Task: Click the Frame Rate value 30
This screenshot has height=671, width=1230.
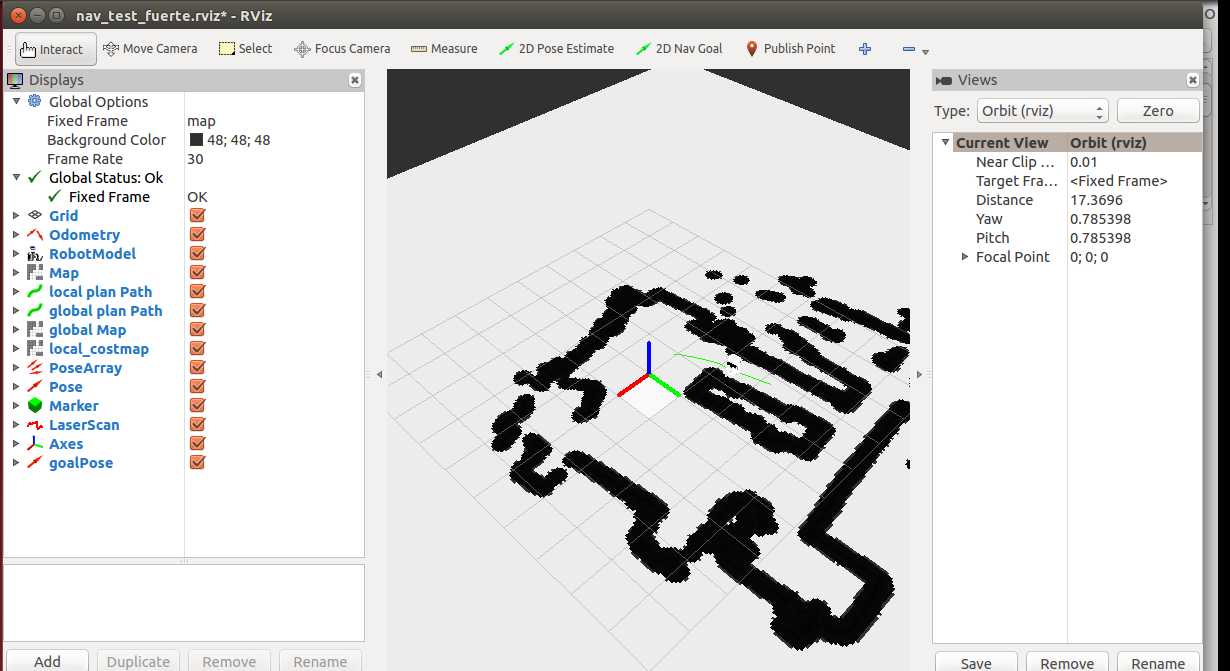Action: click(195, 159)
